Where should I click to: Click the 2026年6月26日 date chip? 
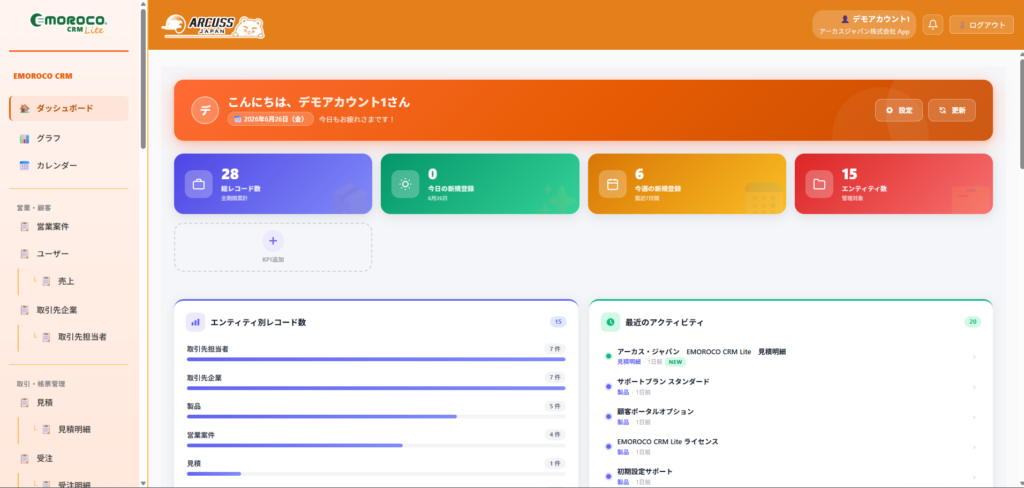click(x=270, y=120)
